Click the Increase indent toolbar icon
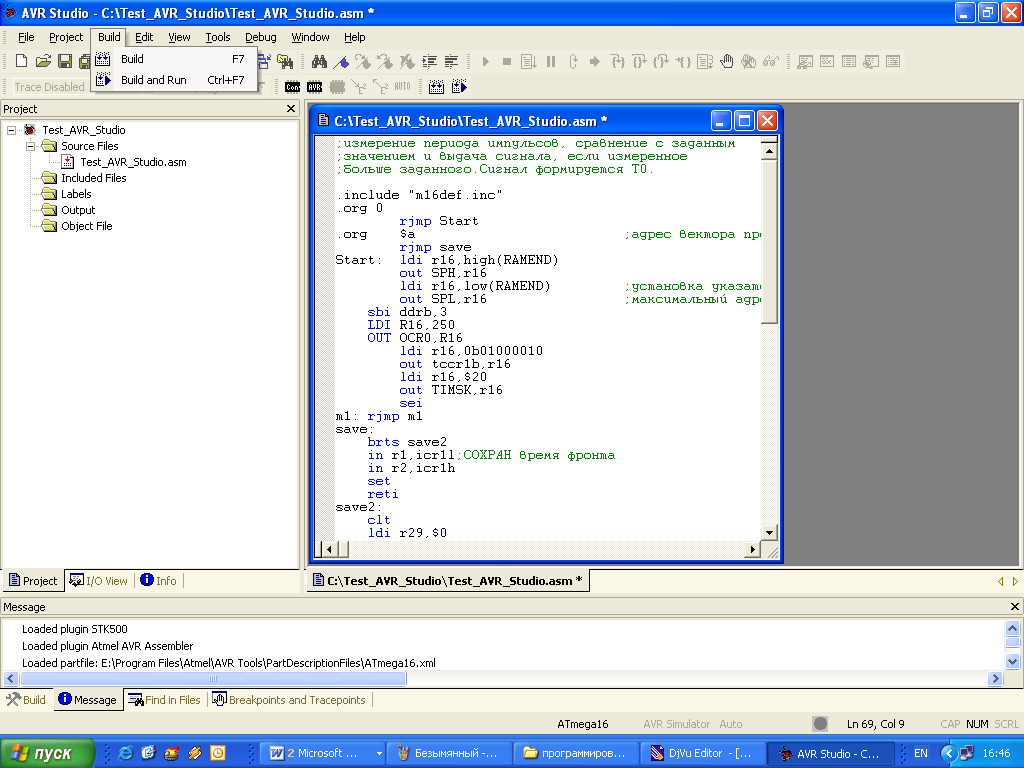The image size is (1024, 768). (x=430, y=61)
